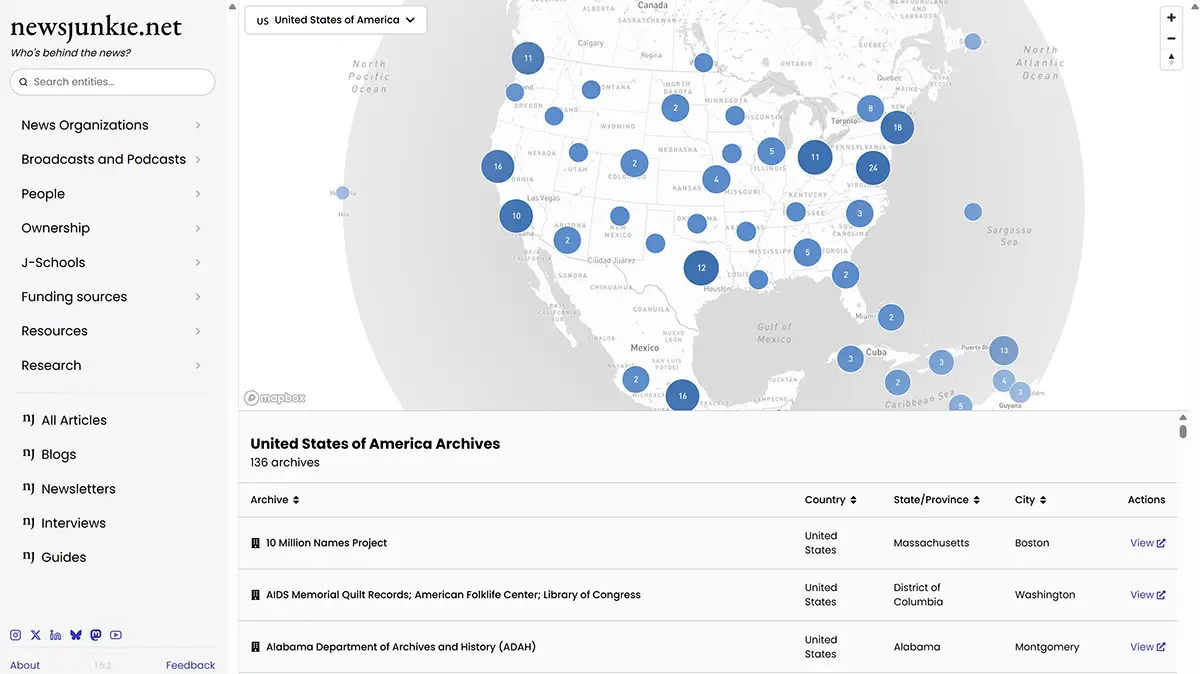Sort the table by City column
Image resolution: width=1200 pixels, height=674 pixels.
coord(1030,500)
